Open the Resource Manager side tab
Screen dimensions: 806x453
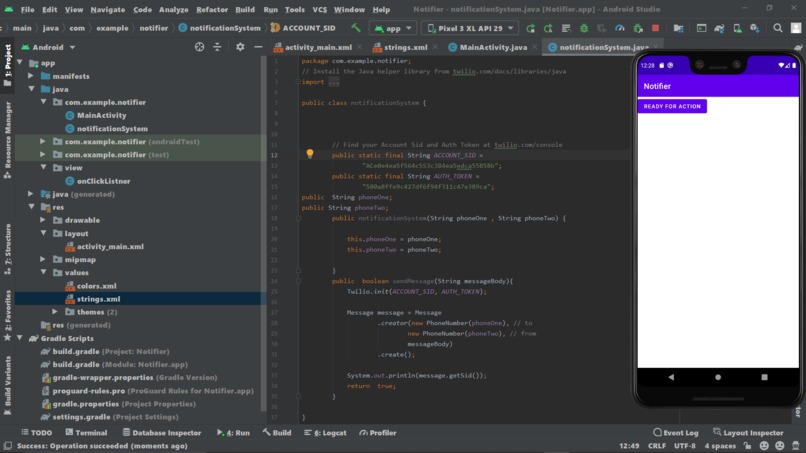tap(7, 139)
